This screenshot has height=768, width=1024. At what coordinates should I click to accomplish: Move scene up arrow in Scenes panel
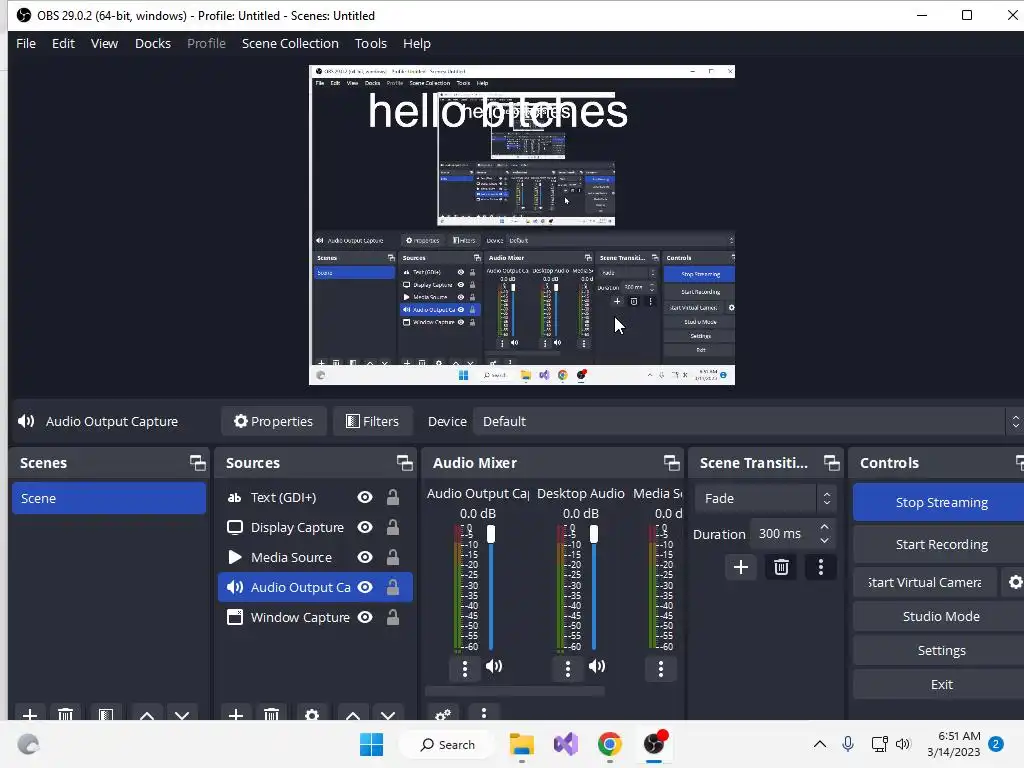147,714
